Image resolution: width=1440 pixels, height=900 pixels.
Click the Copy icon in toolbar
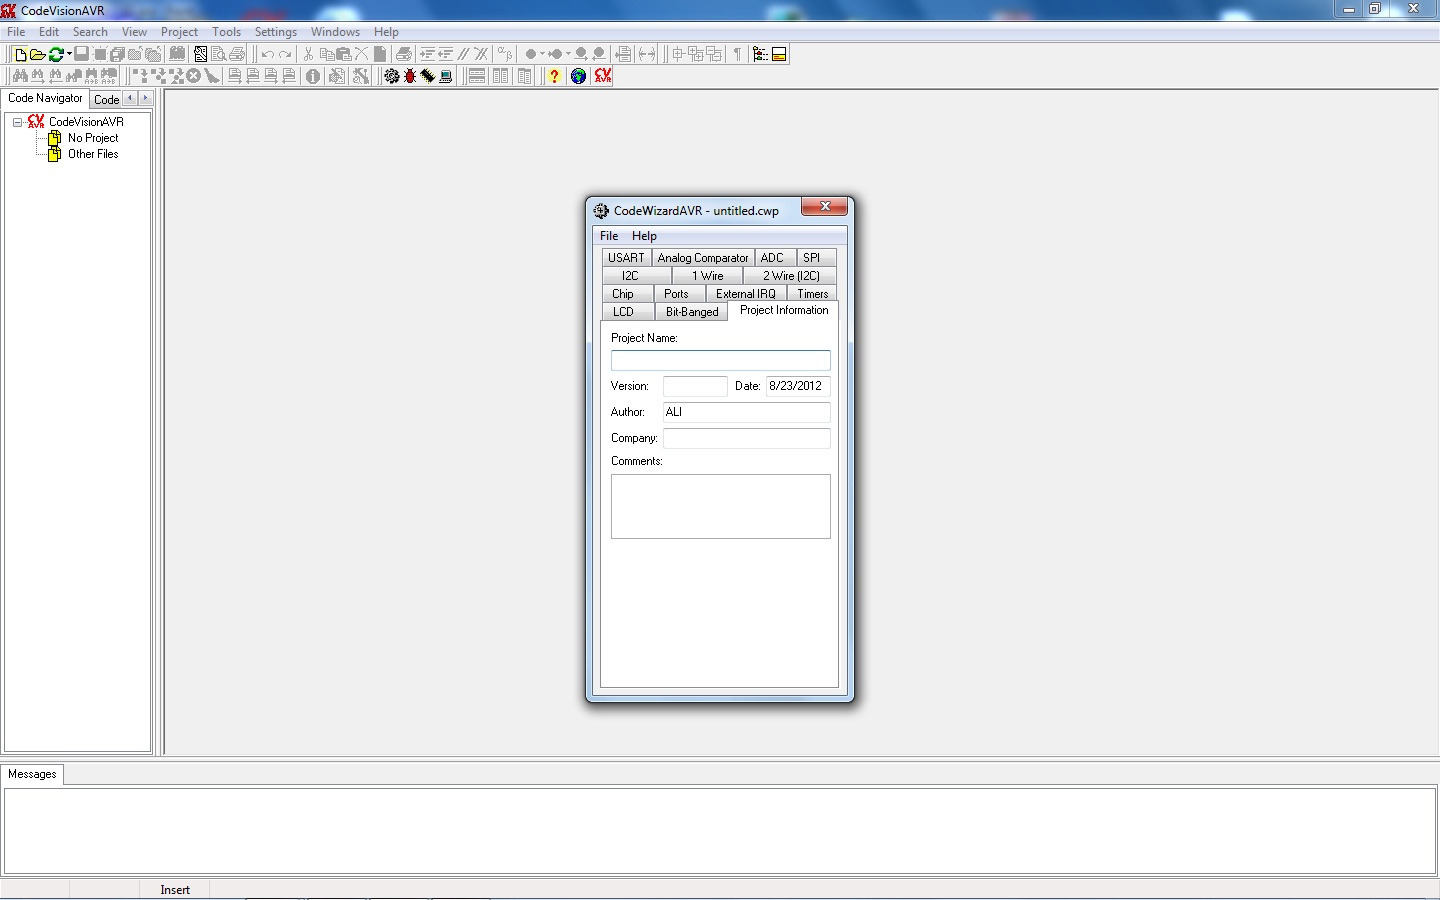327,54
